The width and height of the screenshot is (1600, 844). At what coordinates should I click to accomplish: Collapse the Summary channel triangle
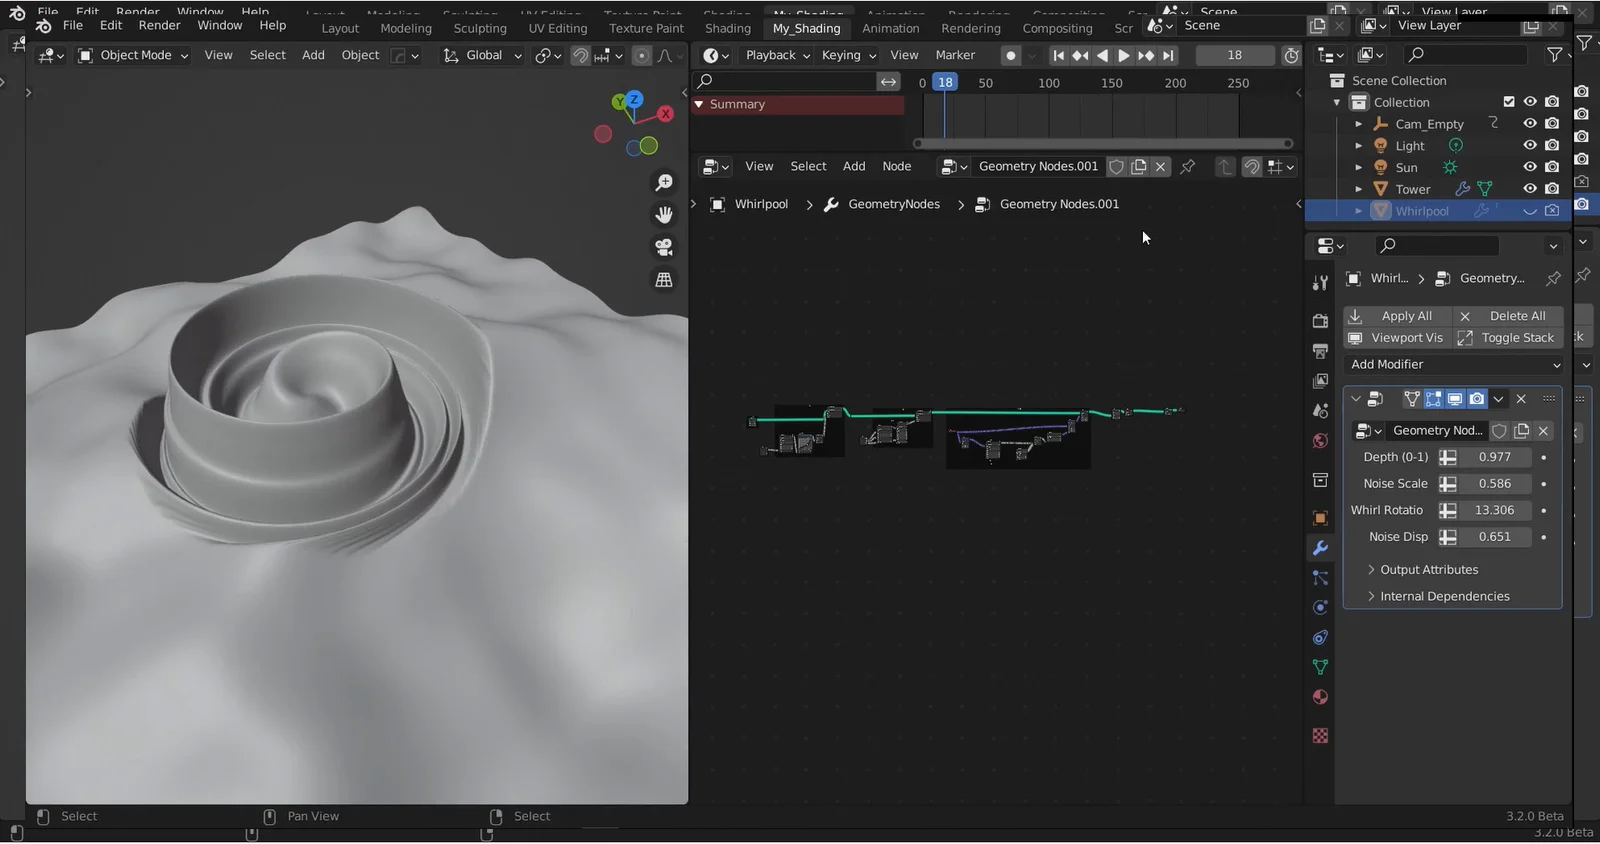(x=700, y=104)
